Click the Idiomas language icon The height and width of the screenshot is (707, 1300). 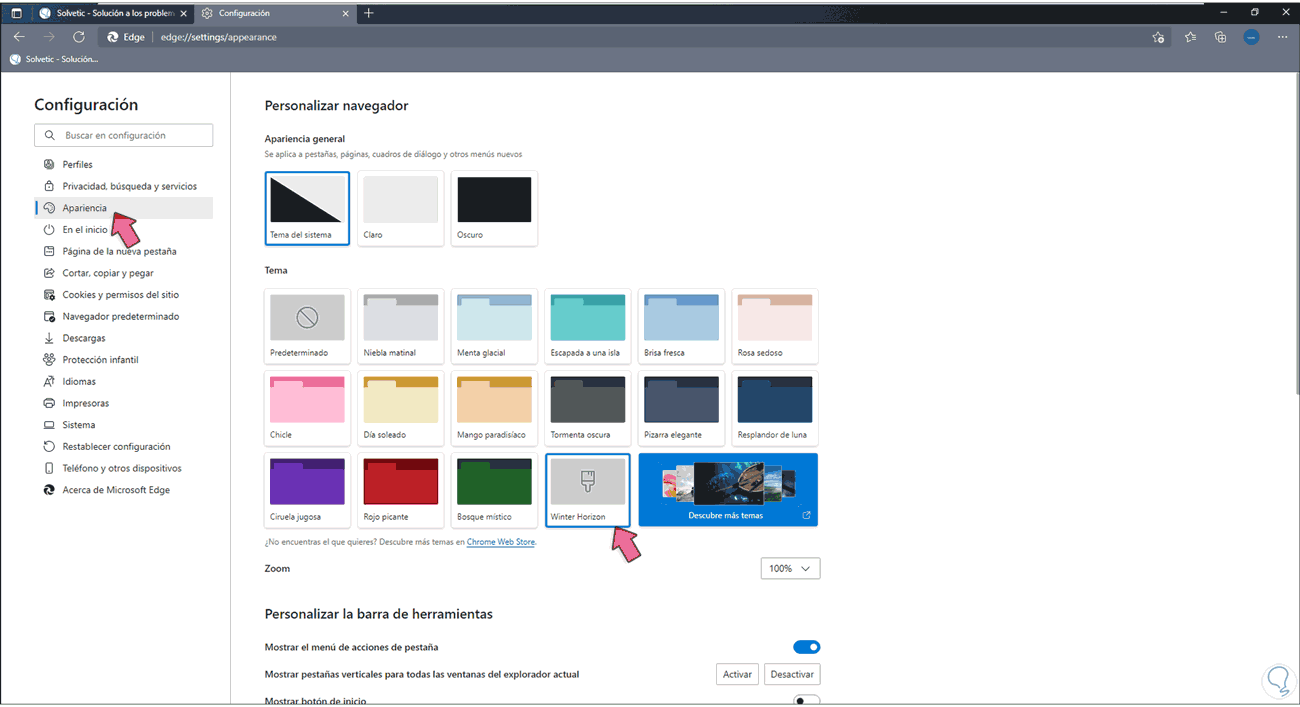(49, 381)
